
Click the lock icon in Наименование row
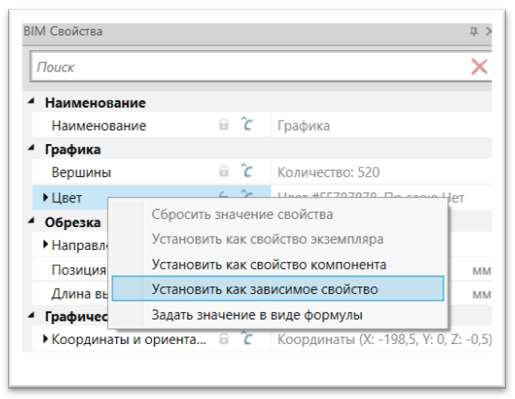click(x=224, y=125)
